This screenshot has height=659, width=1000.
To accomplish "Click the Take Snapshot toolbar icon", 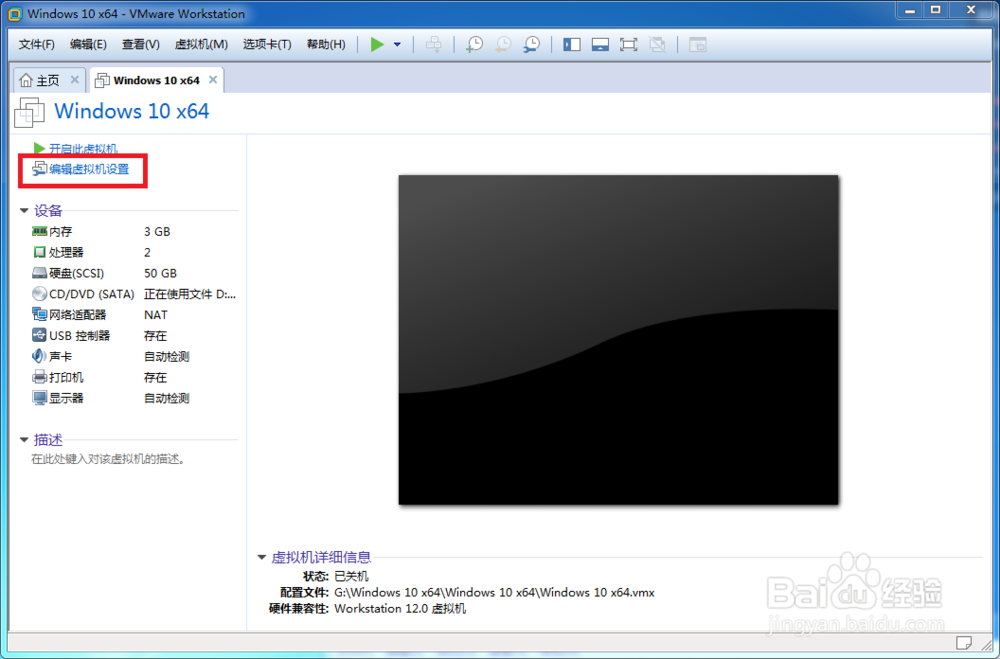I will (474, 45).
